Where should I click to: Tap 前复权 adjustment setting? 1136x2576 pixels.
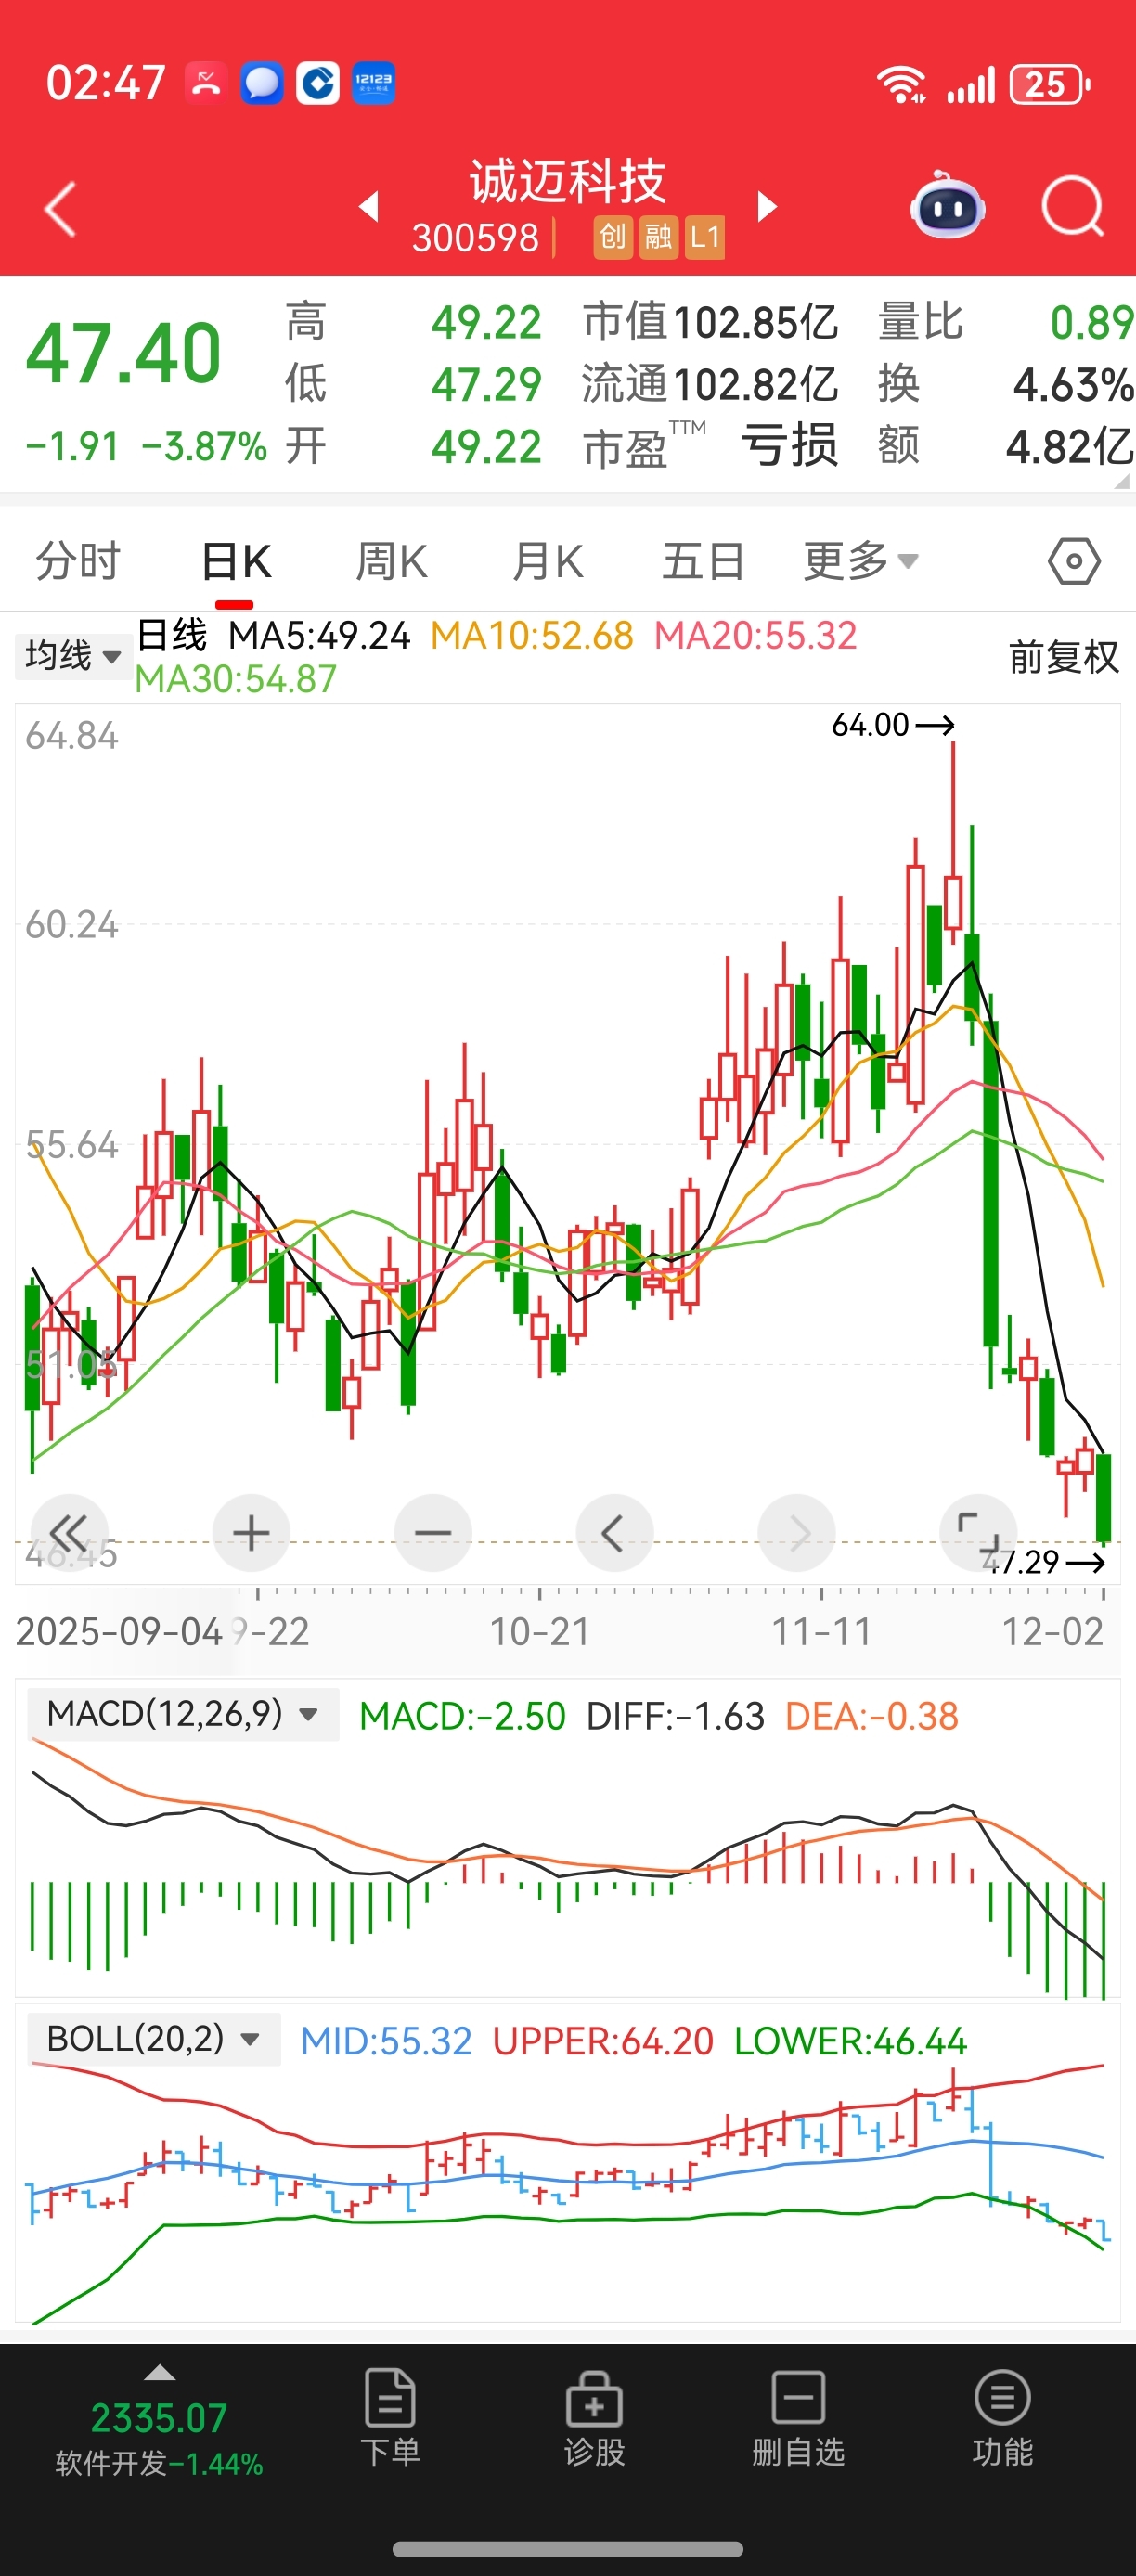point(1063,657)
